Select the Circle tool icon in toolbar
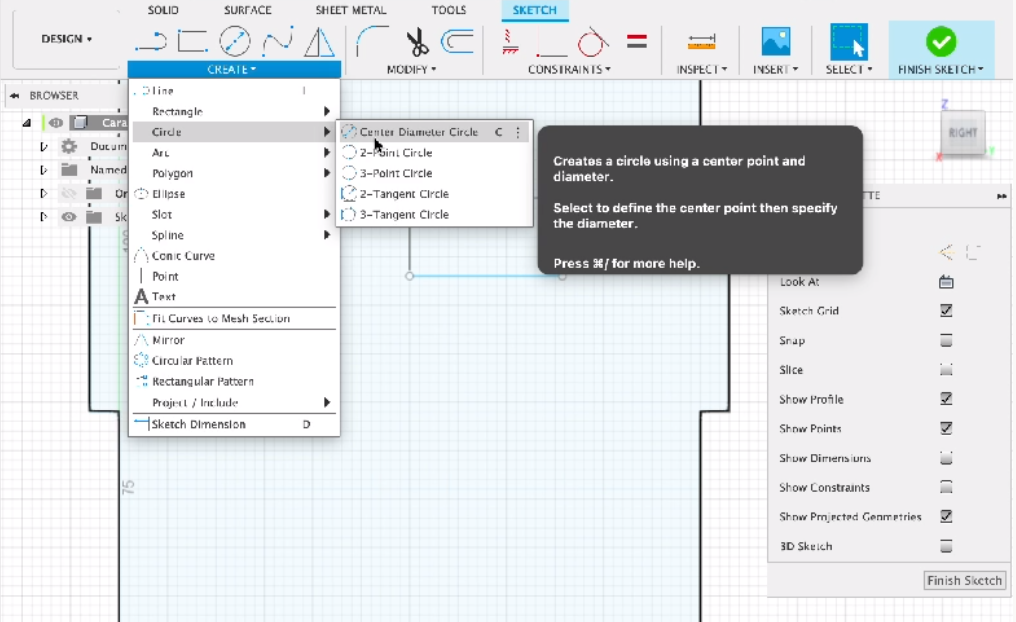Screen dimensions: 1016x622 tap(235, 41)
